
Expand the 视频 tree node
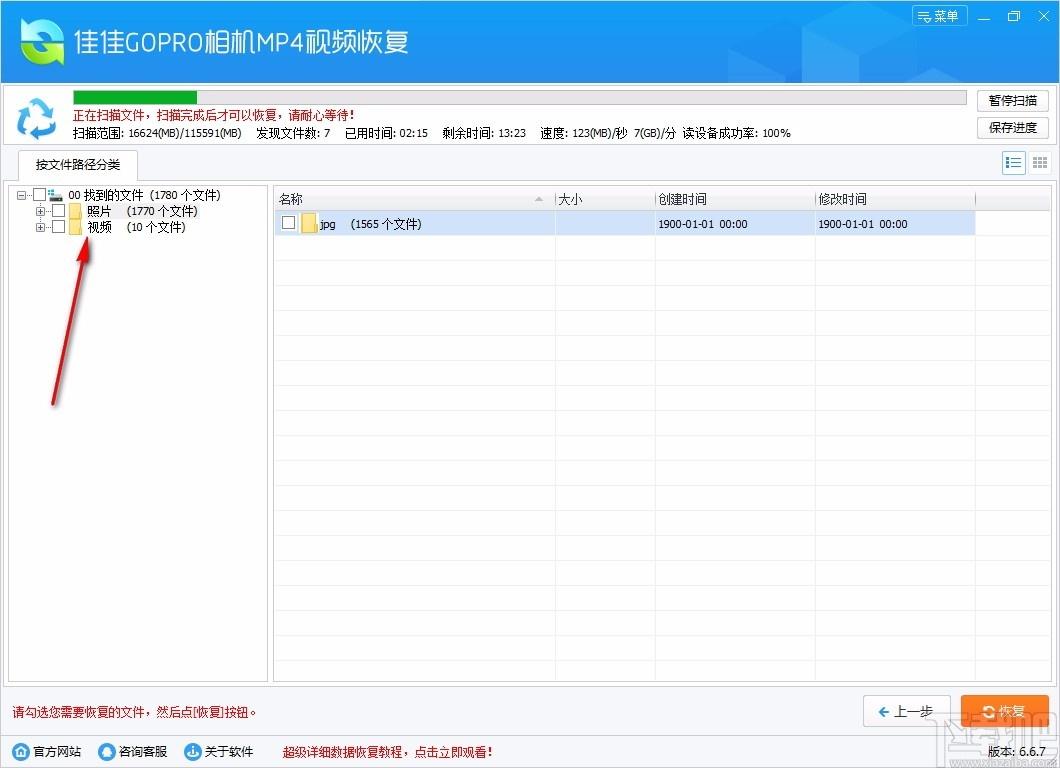tap(41, 228)
